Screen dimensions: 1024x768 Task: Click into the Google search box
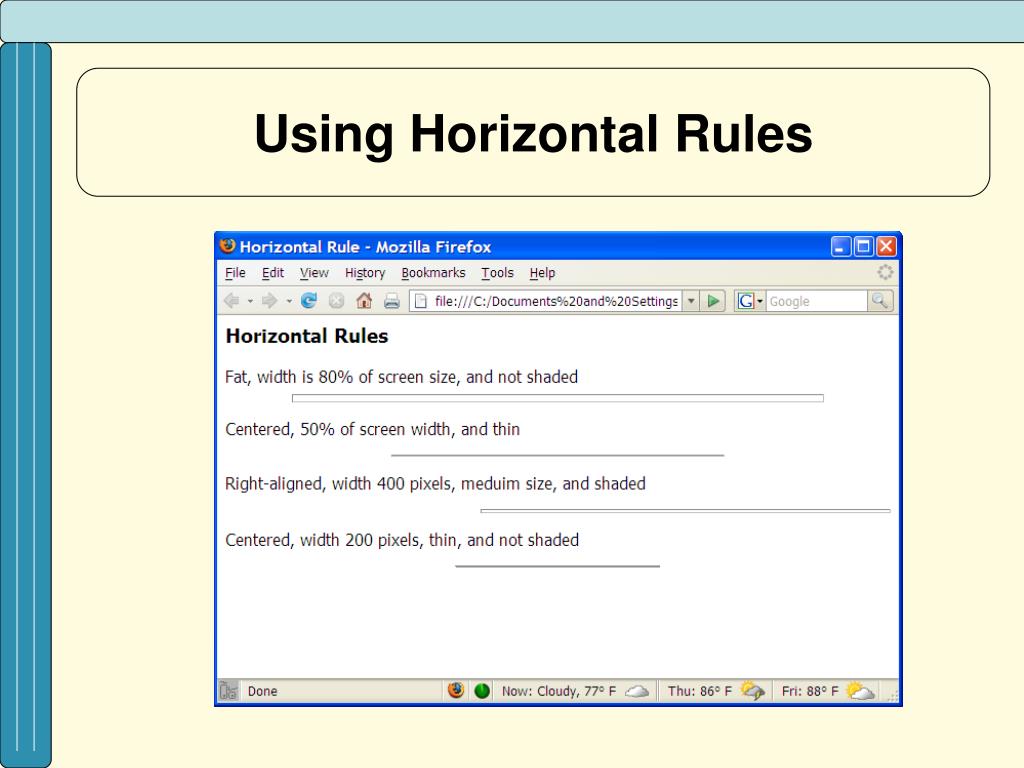point(816,301)
